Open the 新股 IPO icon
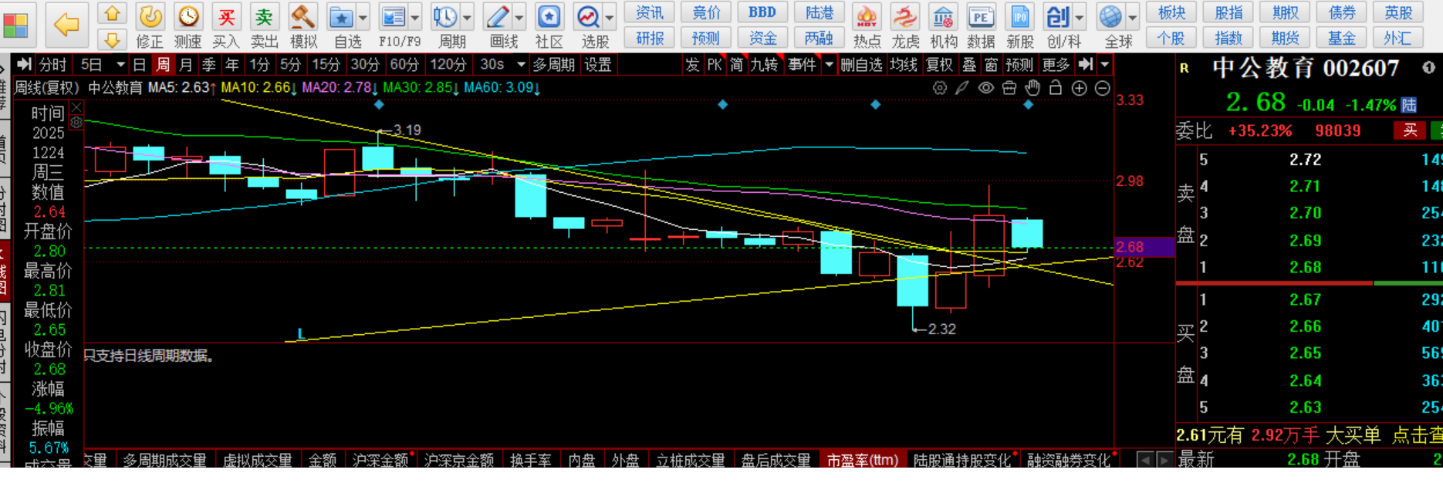Image resolution: width=1443 pixels, height=500 pixels. 1019,17
